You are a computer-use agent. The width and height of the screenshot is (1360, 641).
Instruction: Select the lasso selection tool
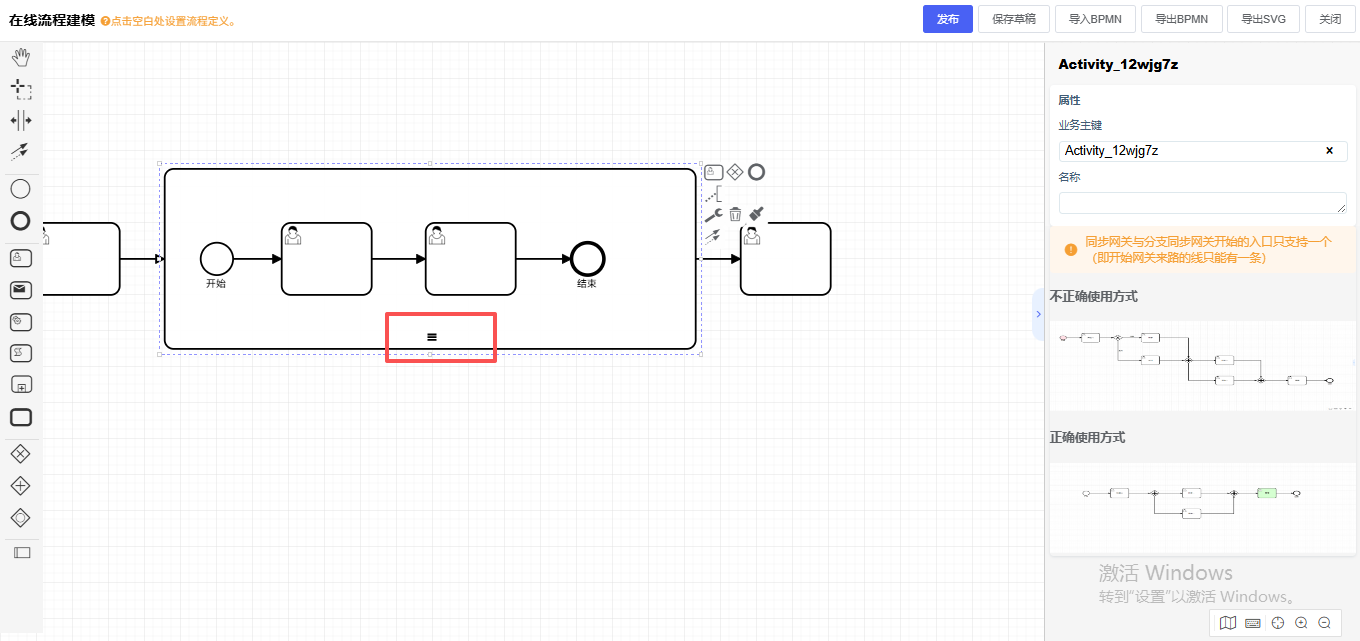tap(20, 90)
